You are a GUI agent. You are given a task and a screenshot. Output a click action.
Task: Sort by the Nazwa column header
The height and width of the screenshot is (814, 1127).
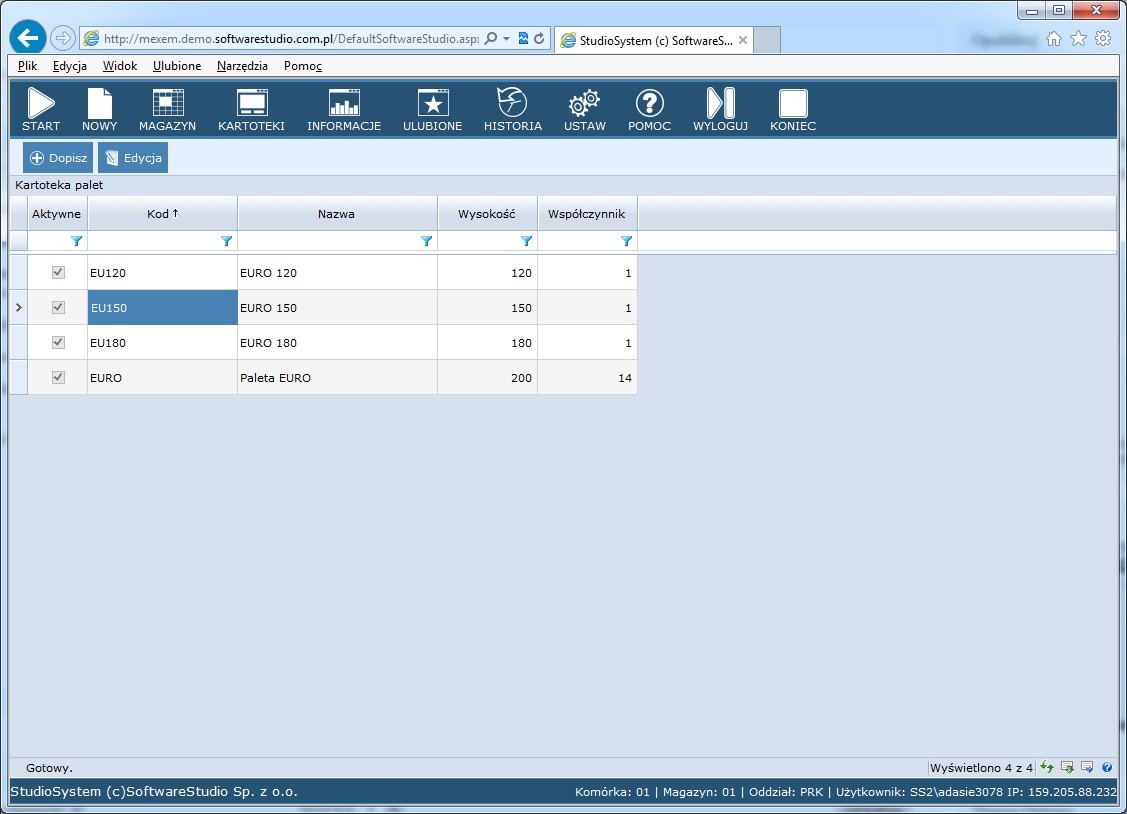(x=337, y=213)
